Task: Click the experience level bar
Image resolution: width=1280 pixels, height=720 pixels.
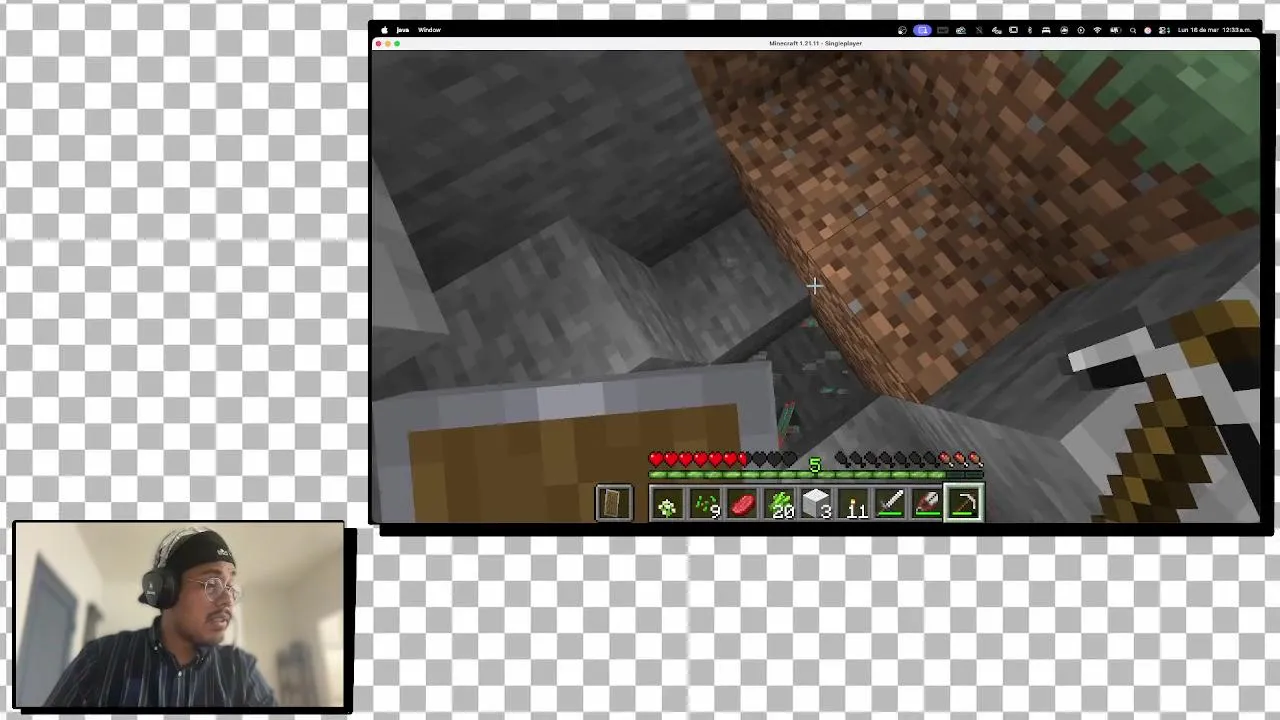Action: point(816,474)
